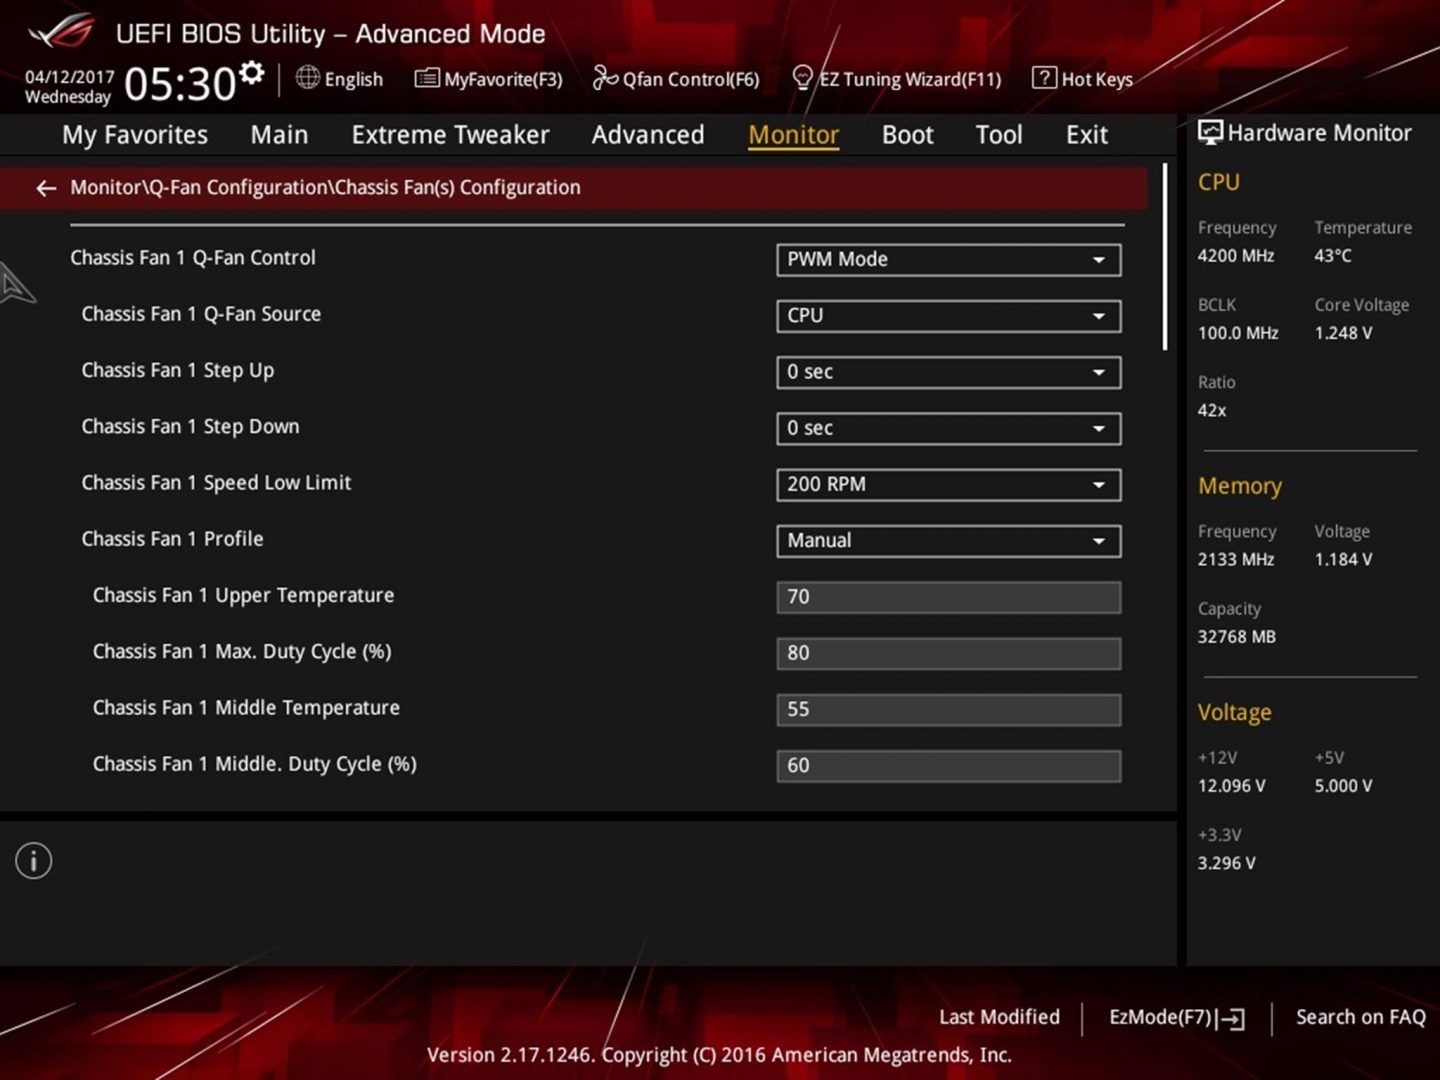Viewport: 1440px width, 1080px height.
Task: Click CPU frequency value 4200 MHz
Action: (1236, 256)
